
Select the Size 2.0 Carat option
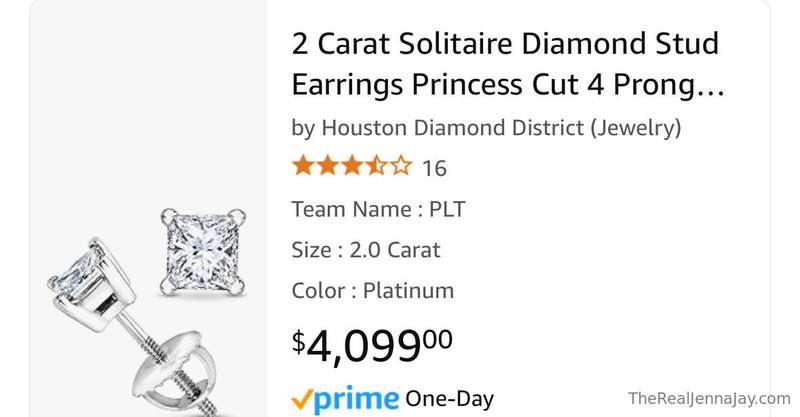(x=365, y=250)
